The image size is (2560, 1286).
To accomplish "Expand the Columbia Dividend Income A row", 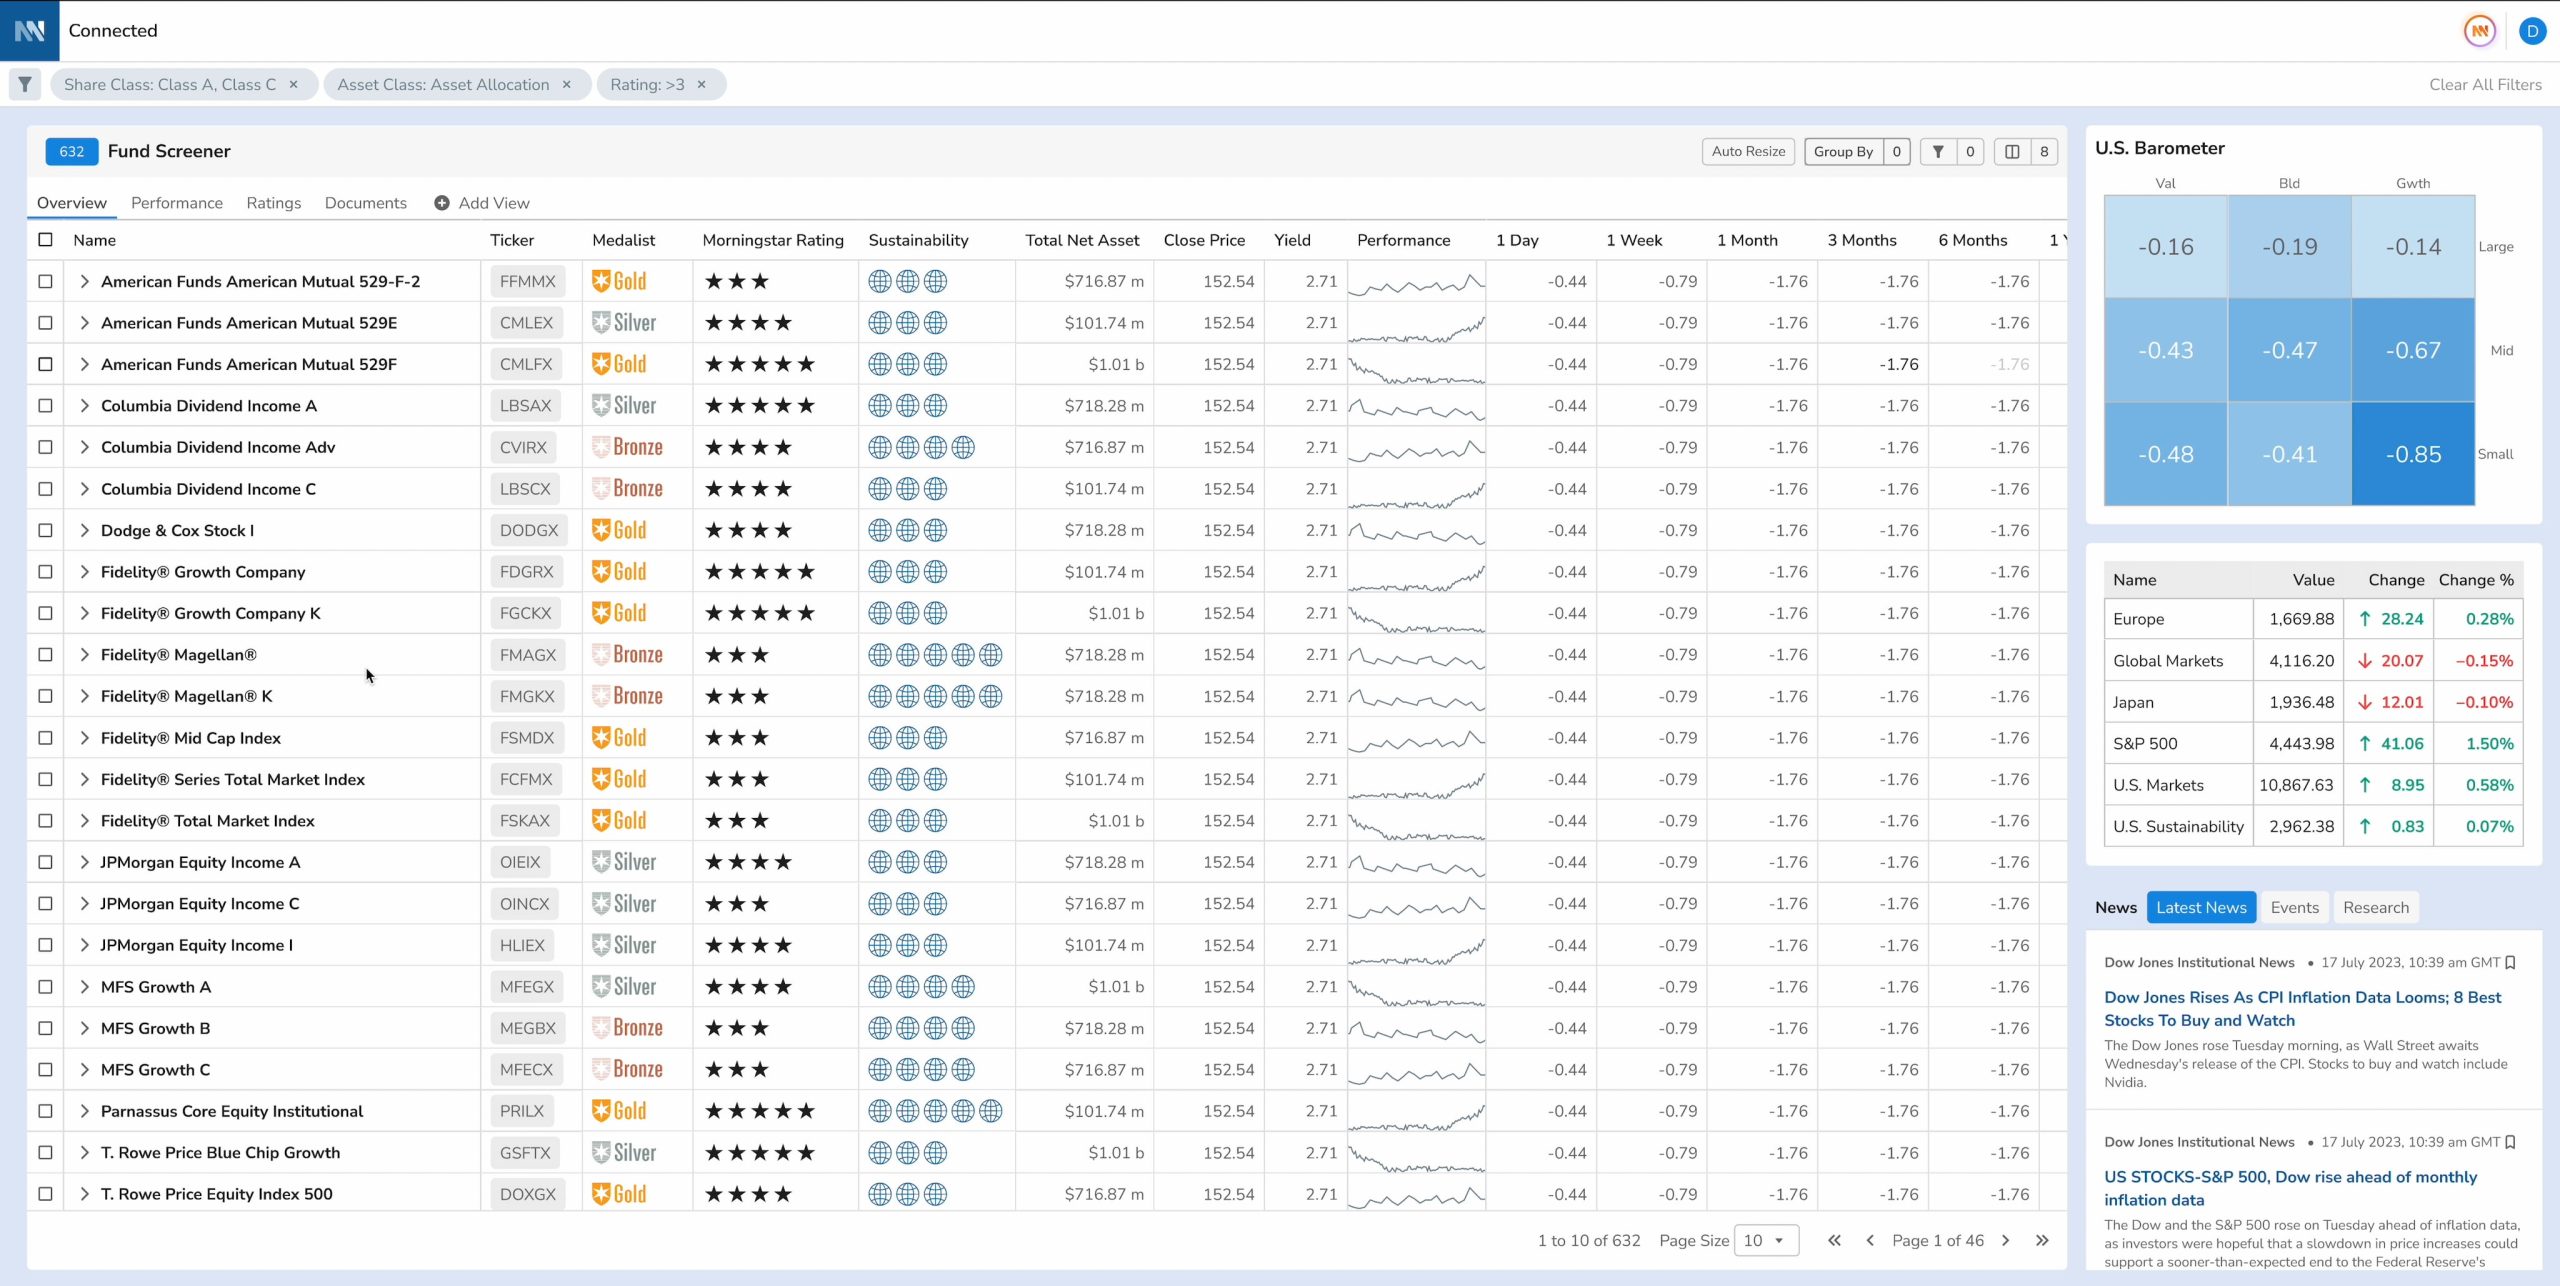I will (x=84, y=405).
